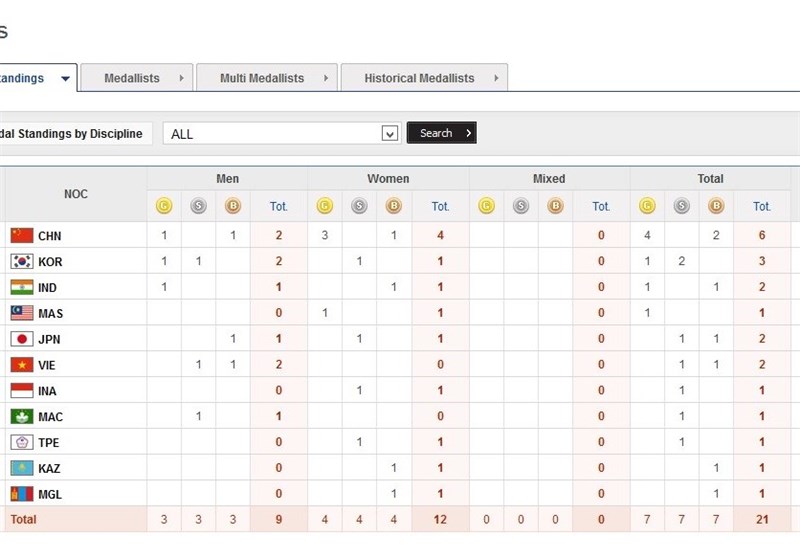This screenshot has width=800, height=557.
Task: Select the MGL country row label
Action: coord(51,494)
